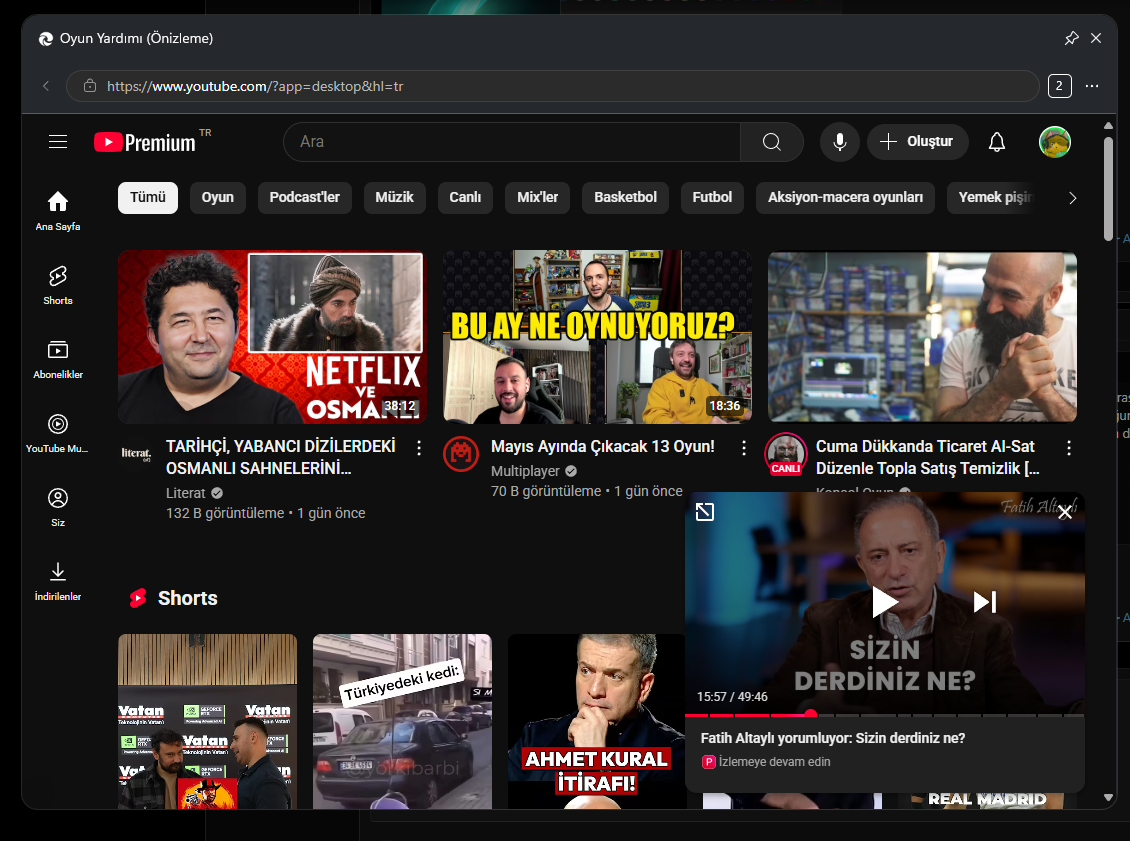Click the search magnifier button

(x=771, y=142)
